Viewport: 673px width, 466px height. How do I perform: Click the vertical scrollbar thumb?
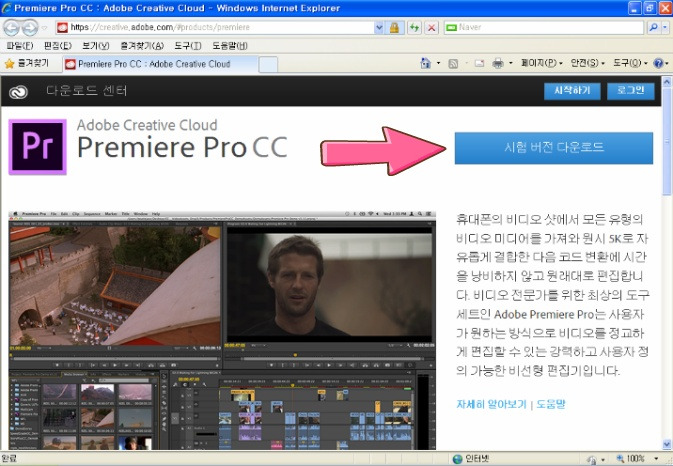click(x=667, y=142)
